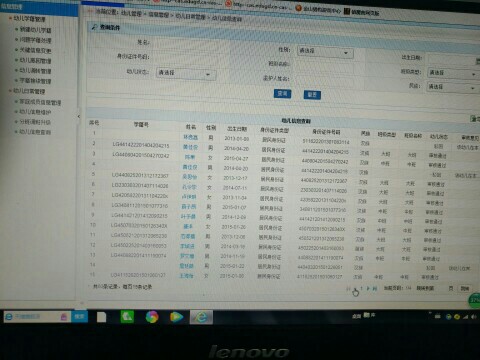Jump to last page in pagination
This screenshot has height=360, width=480.
click(x=375, y=289)
